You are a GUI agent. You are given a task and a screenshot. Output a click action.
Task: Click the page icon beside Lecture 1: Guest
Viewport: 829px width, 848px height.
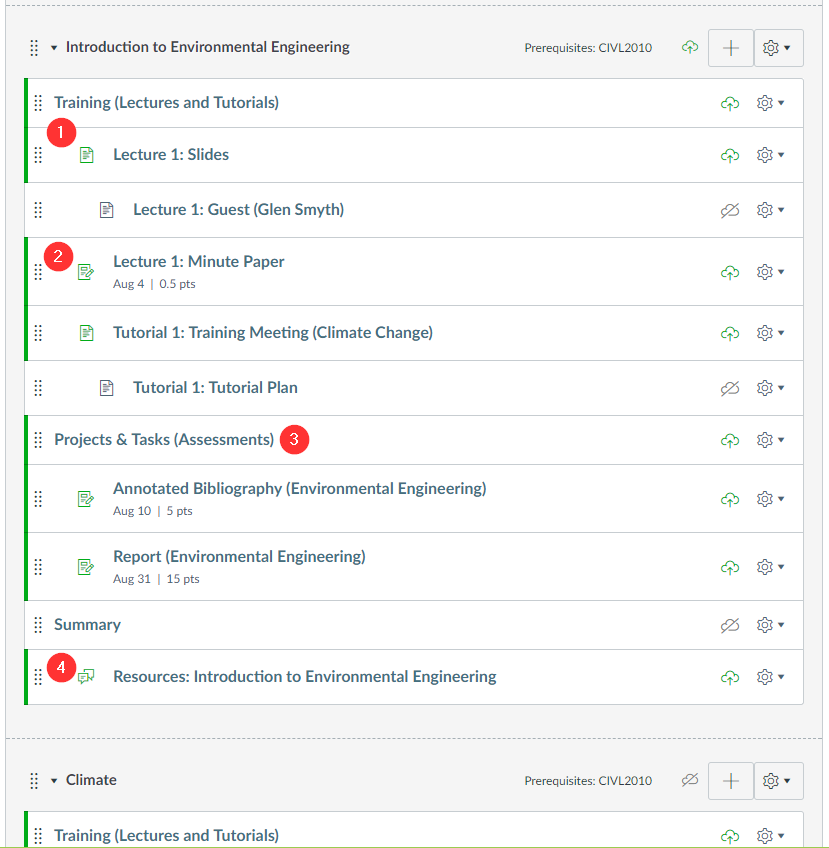107,210
